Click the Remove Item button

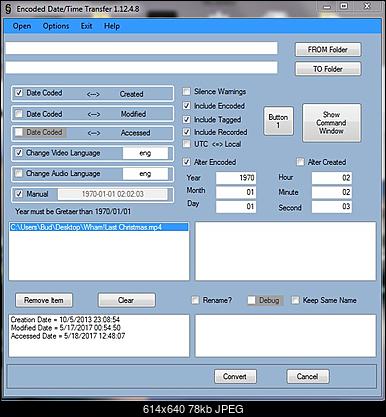(x=44, y=300)
